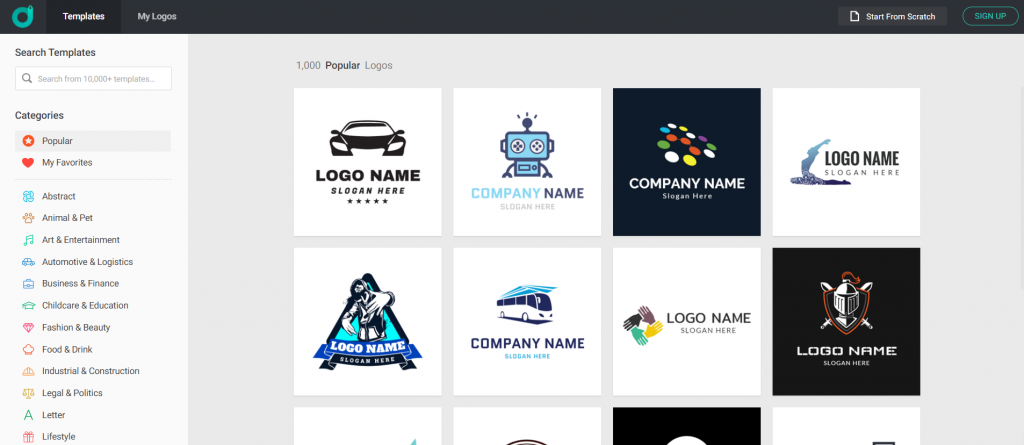The image size is (1024, 445).
Task: Select the Popular category label
Action: click(x=57, y=140)
